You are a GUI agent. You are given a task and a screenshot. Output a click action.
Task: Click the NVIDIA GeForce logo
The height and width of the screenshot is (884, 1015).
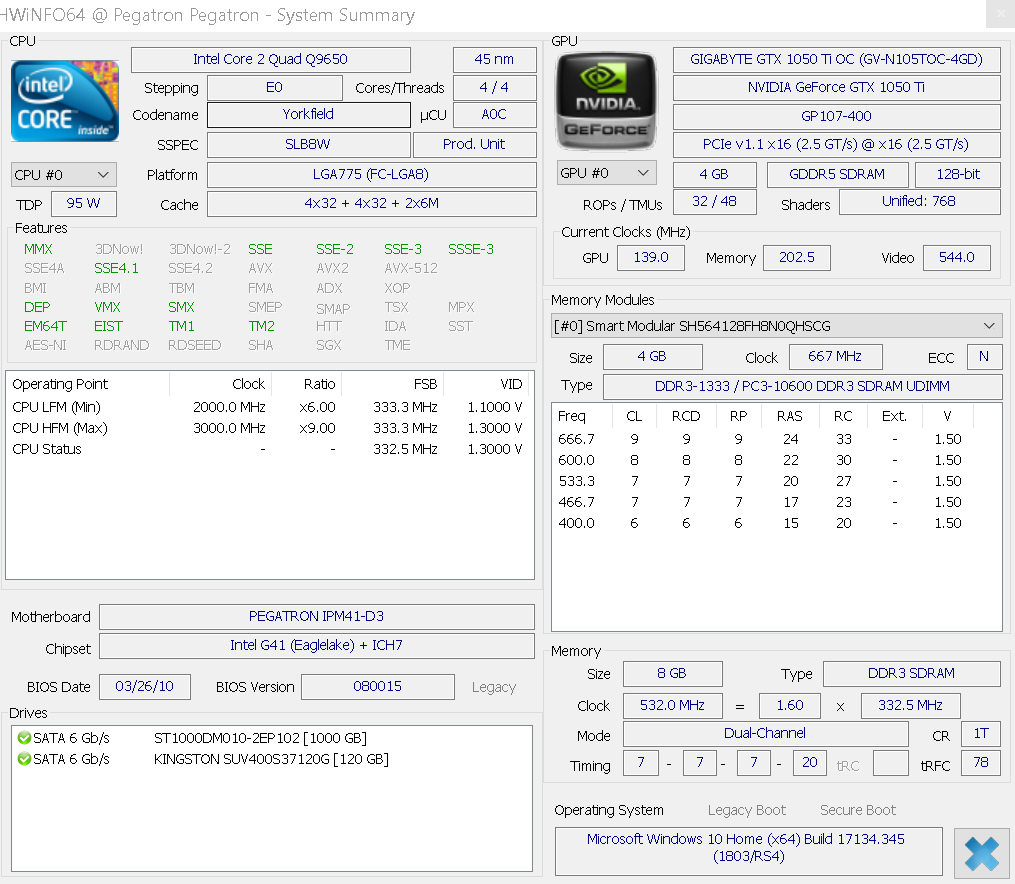(606, 101)
